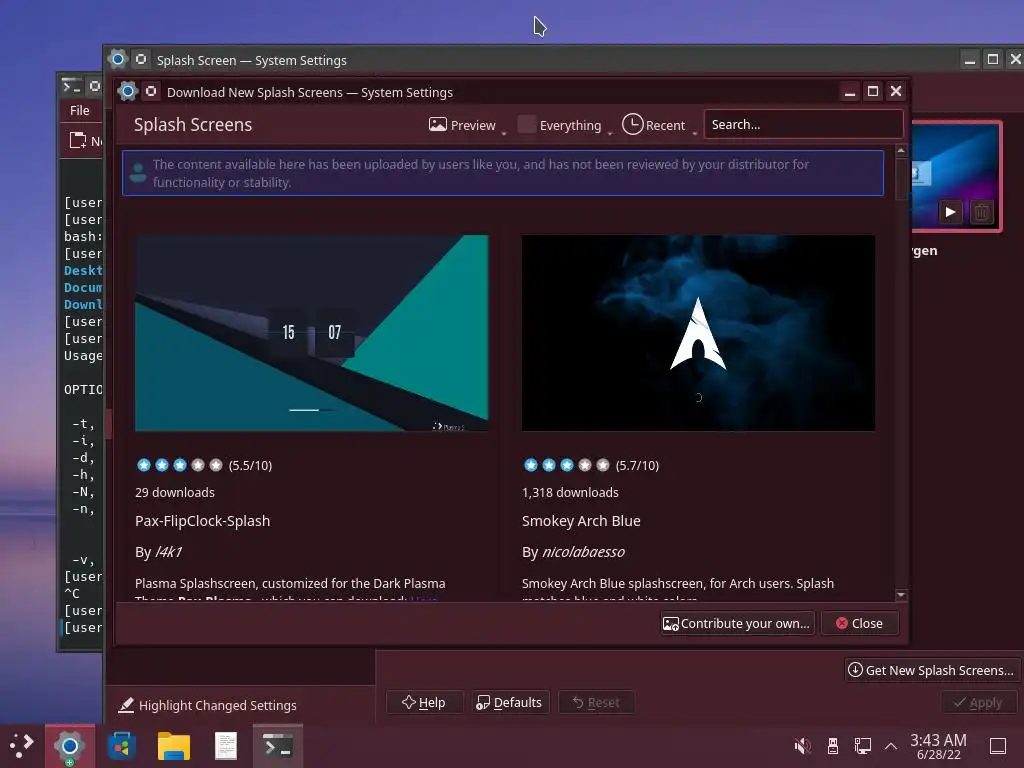
Task: Open the Discover software center taskbar icon
Action: [x=121, y=746]
